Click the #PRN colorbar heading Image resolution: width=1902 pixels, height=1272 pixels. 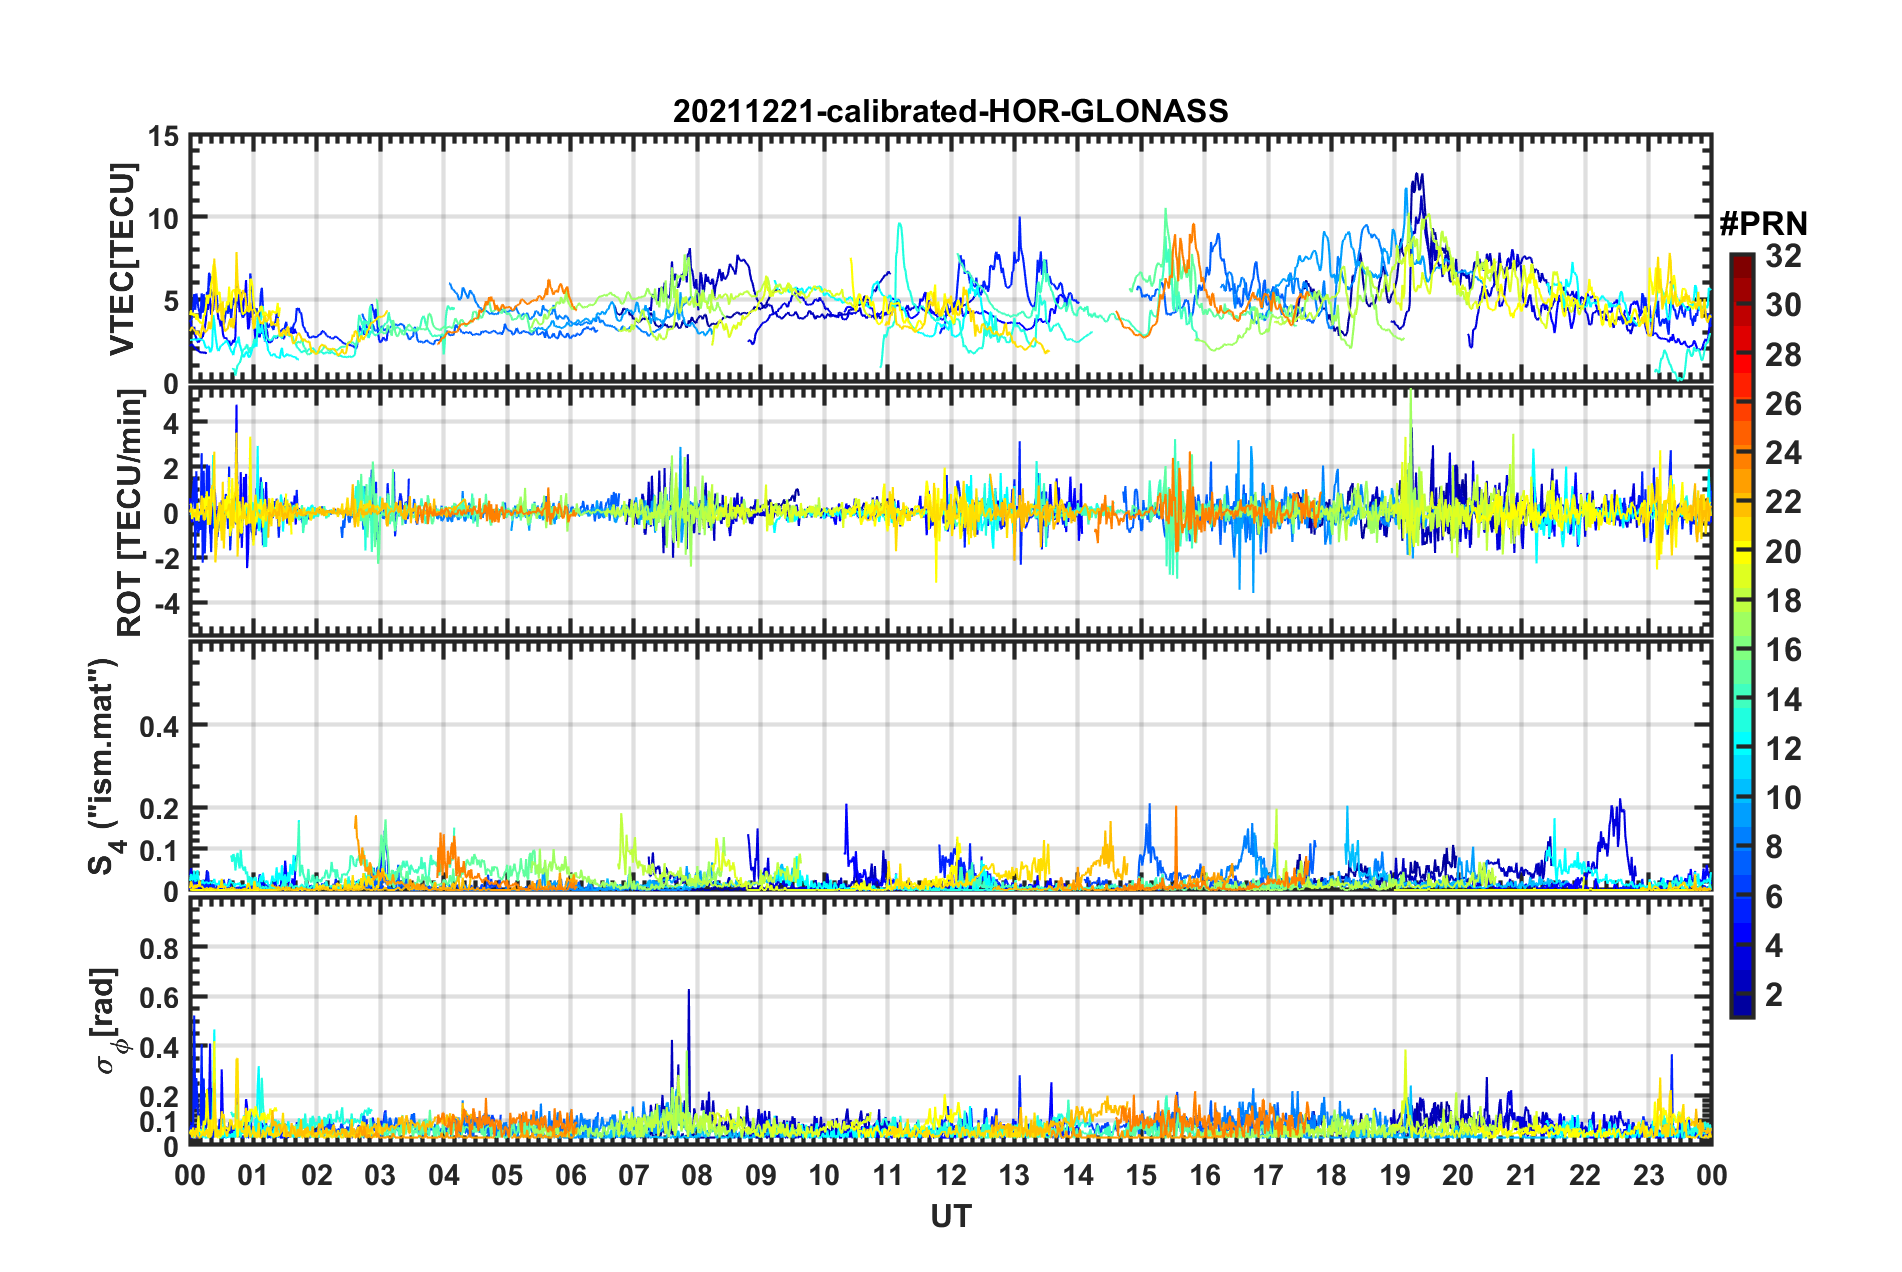[1762, 224]
